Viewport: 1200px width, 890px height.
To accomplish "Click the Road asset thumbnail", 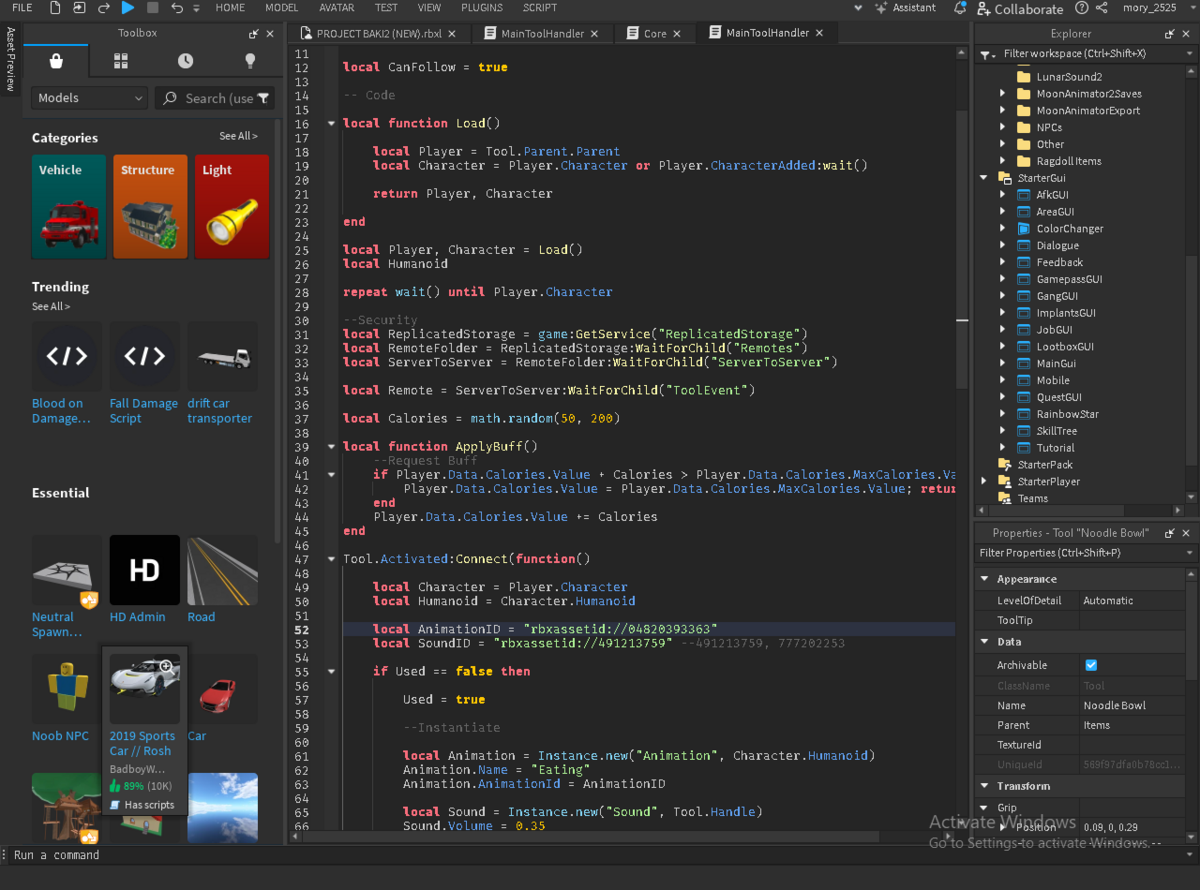I will click(222, 570).
